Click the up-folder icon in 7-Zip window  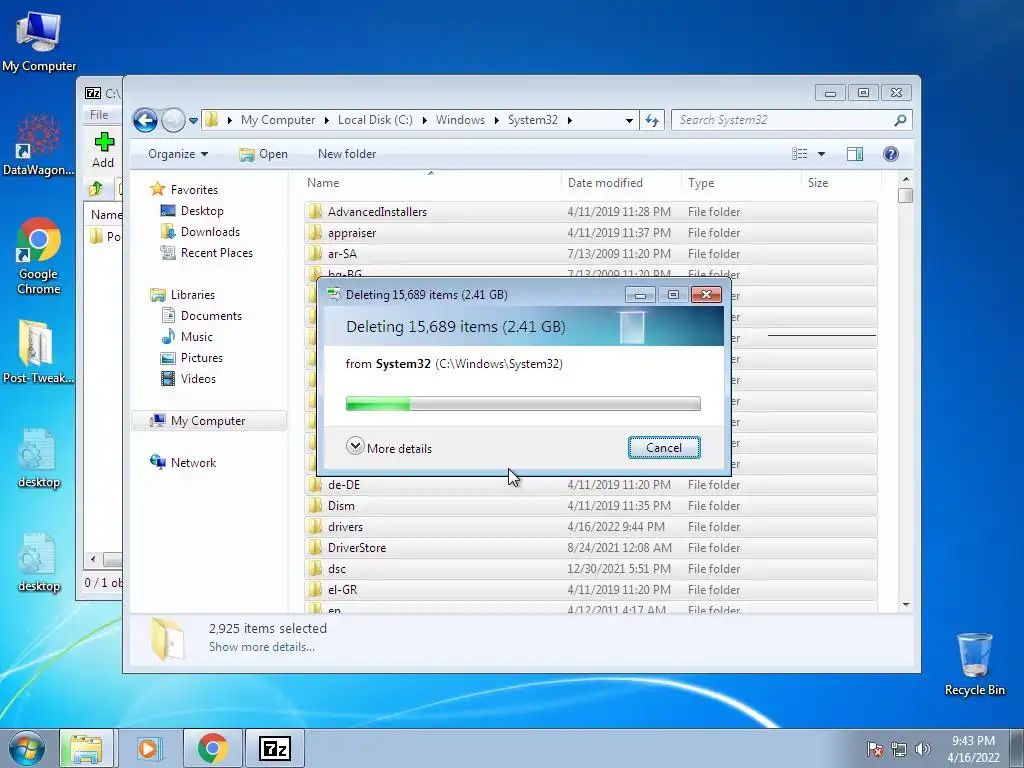[x=96, y=189]
